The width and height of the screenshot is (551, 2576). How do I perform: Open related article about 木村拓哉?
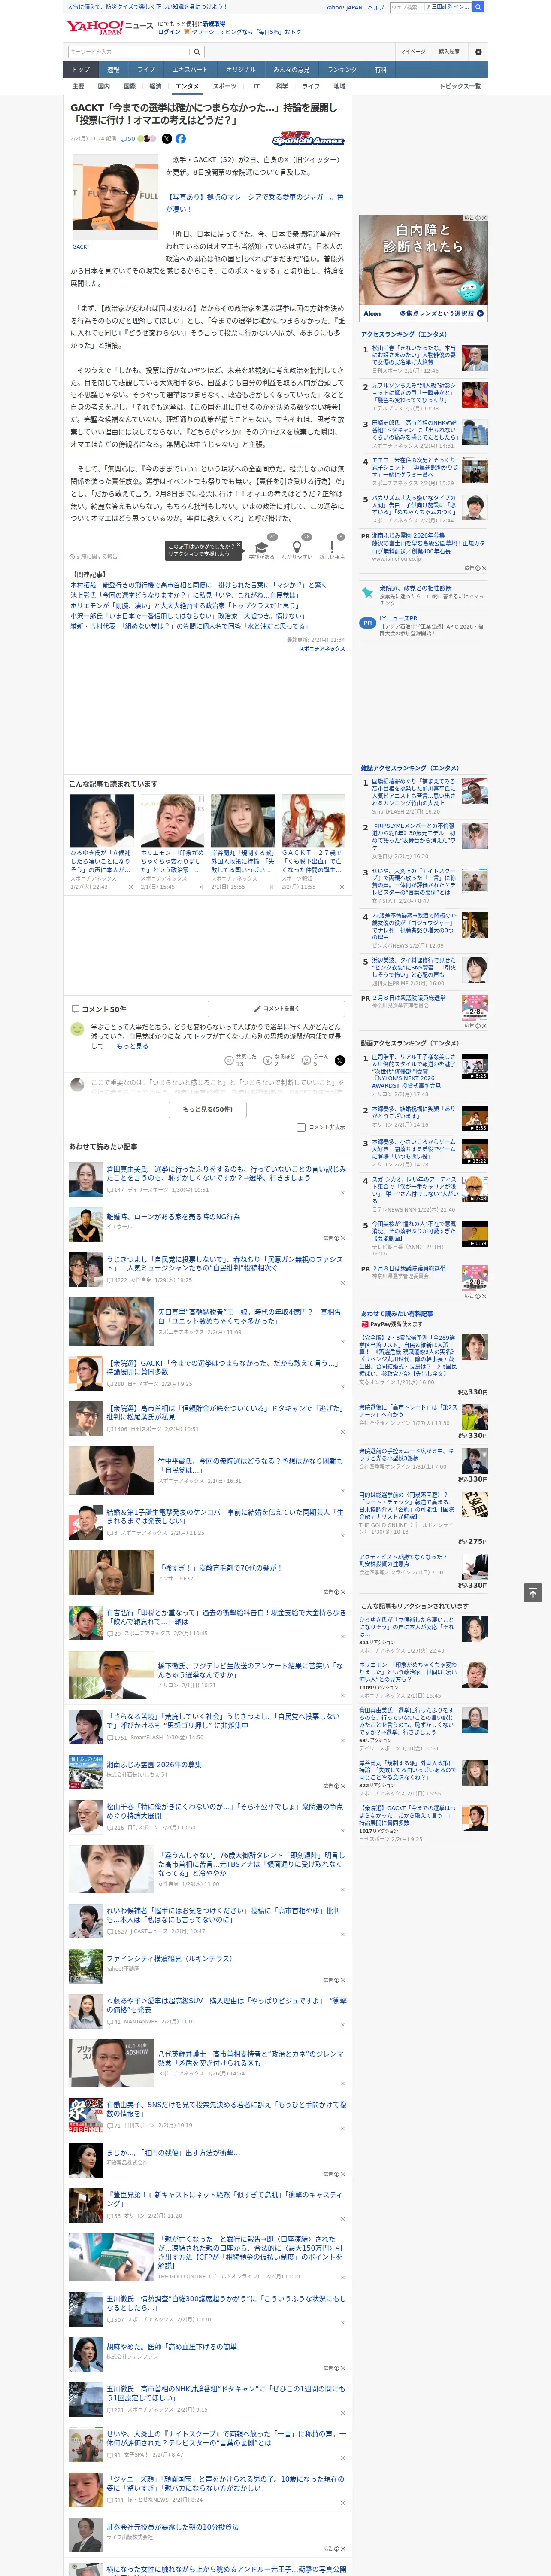pyautogui.click(x=198, y=585)
